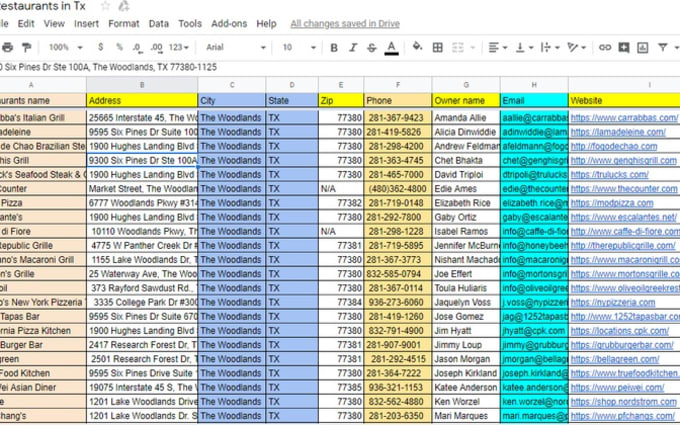
Task: Click 'All changes saved in Drive' link
Action: [345, 24]
